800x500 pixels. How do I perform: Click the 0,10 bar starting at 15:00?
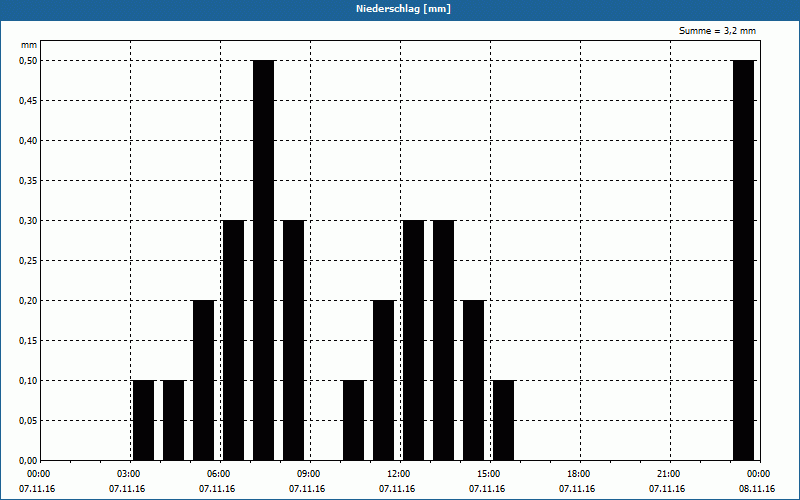click(504, 420)
